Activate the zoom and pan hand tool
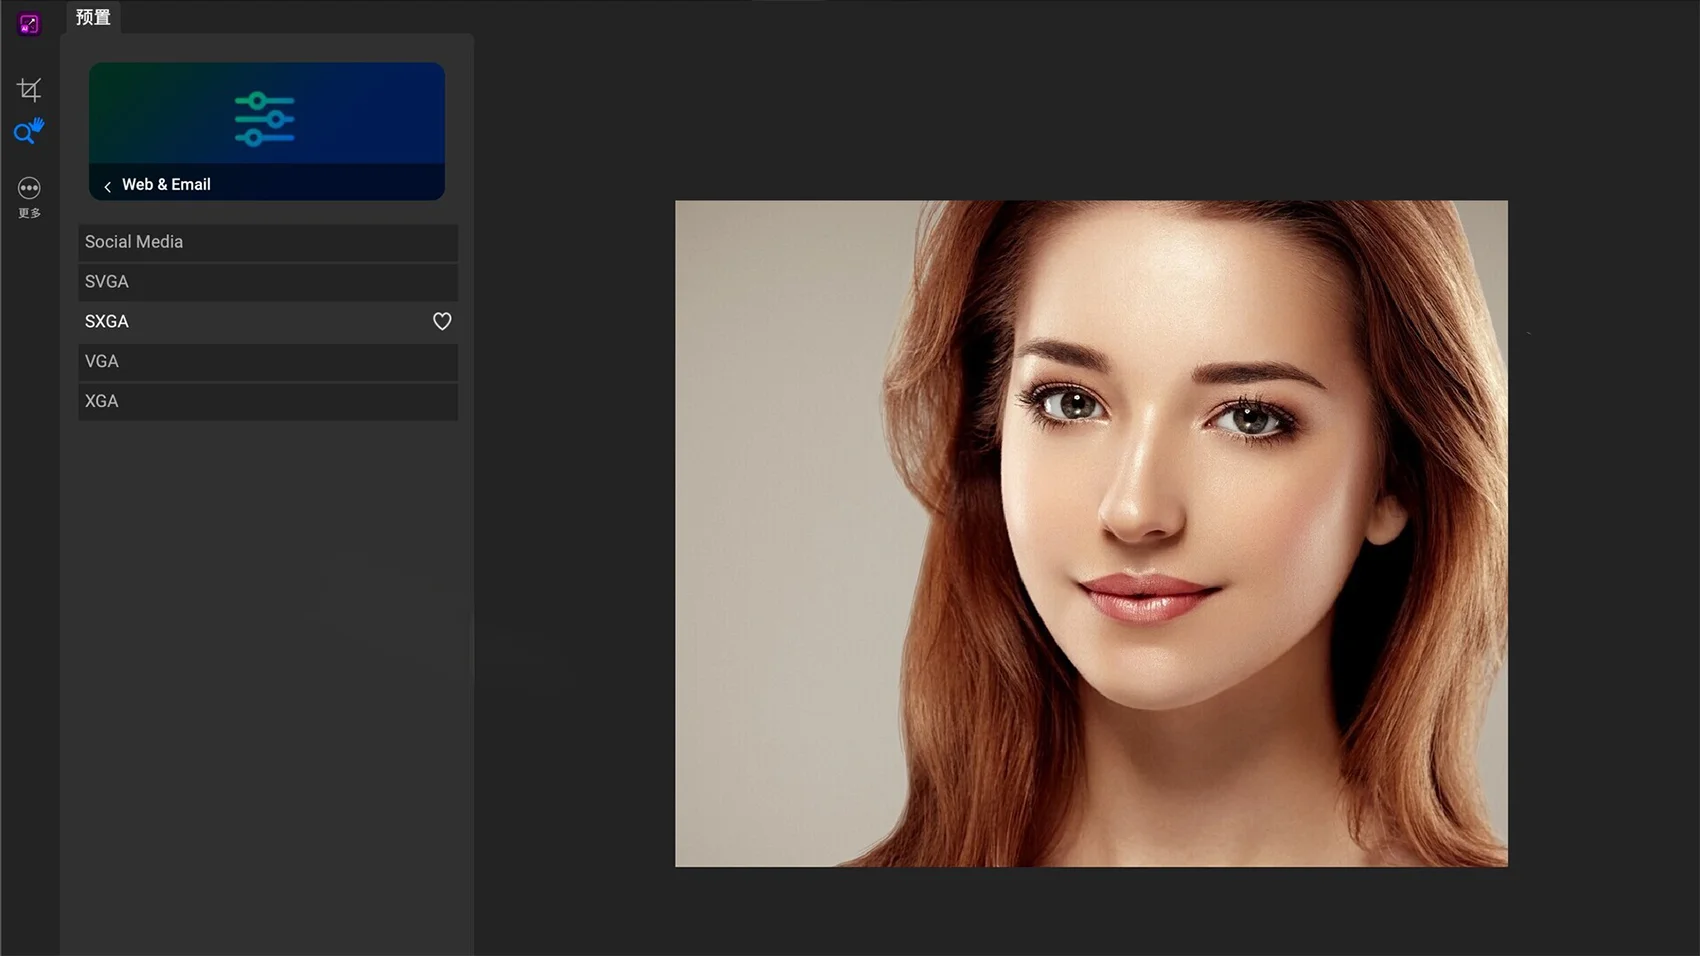Screen dimensions: 1700x956 pyautogui.click(x=29, y=131)
